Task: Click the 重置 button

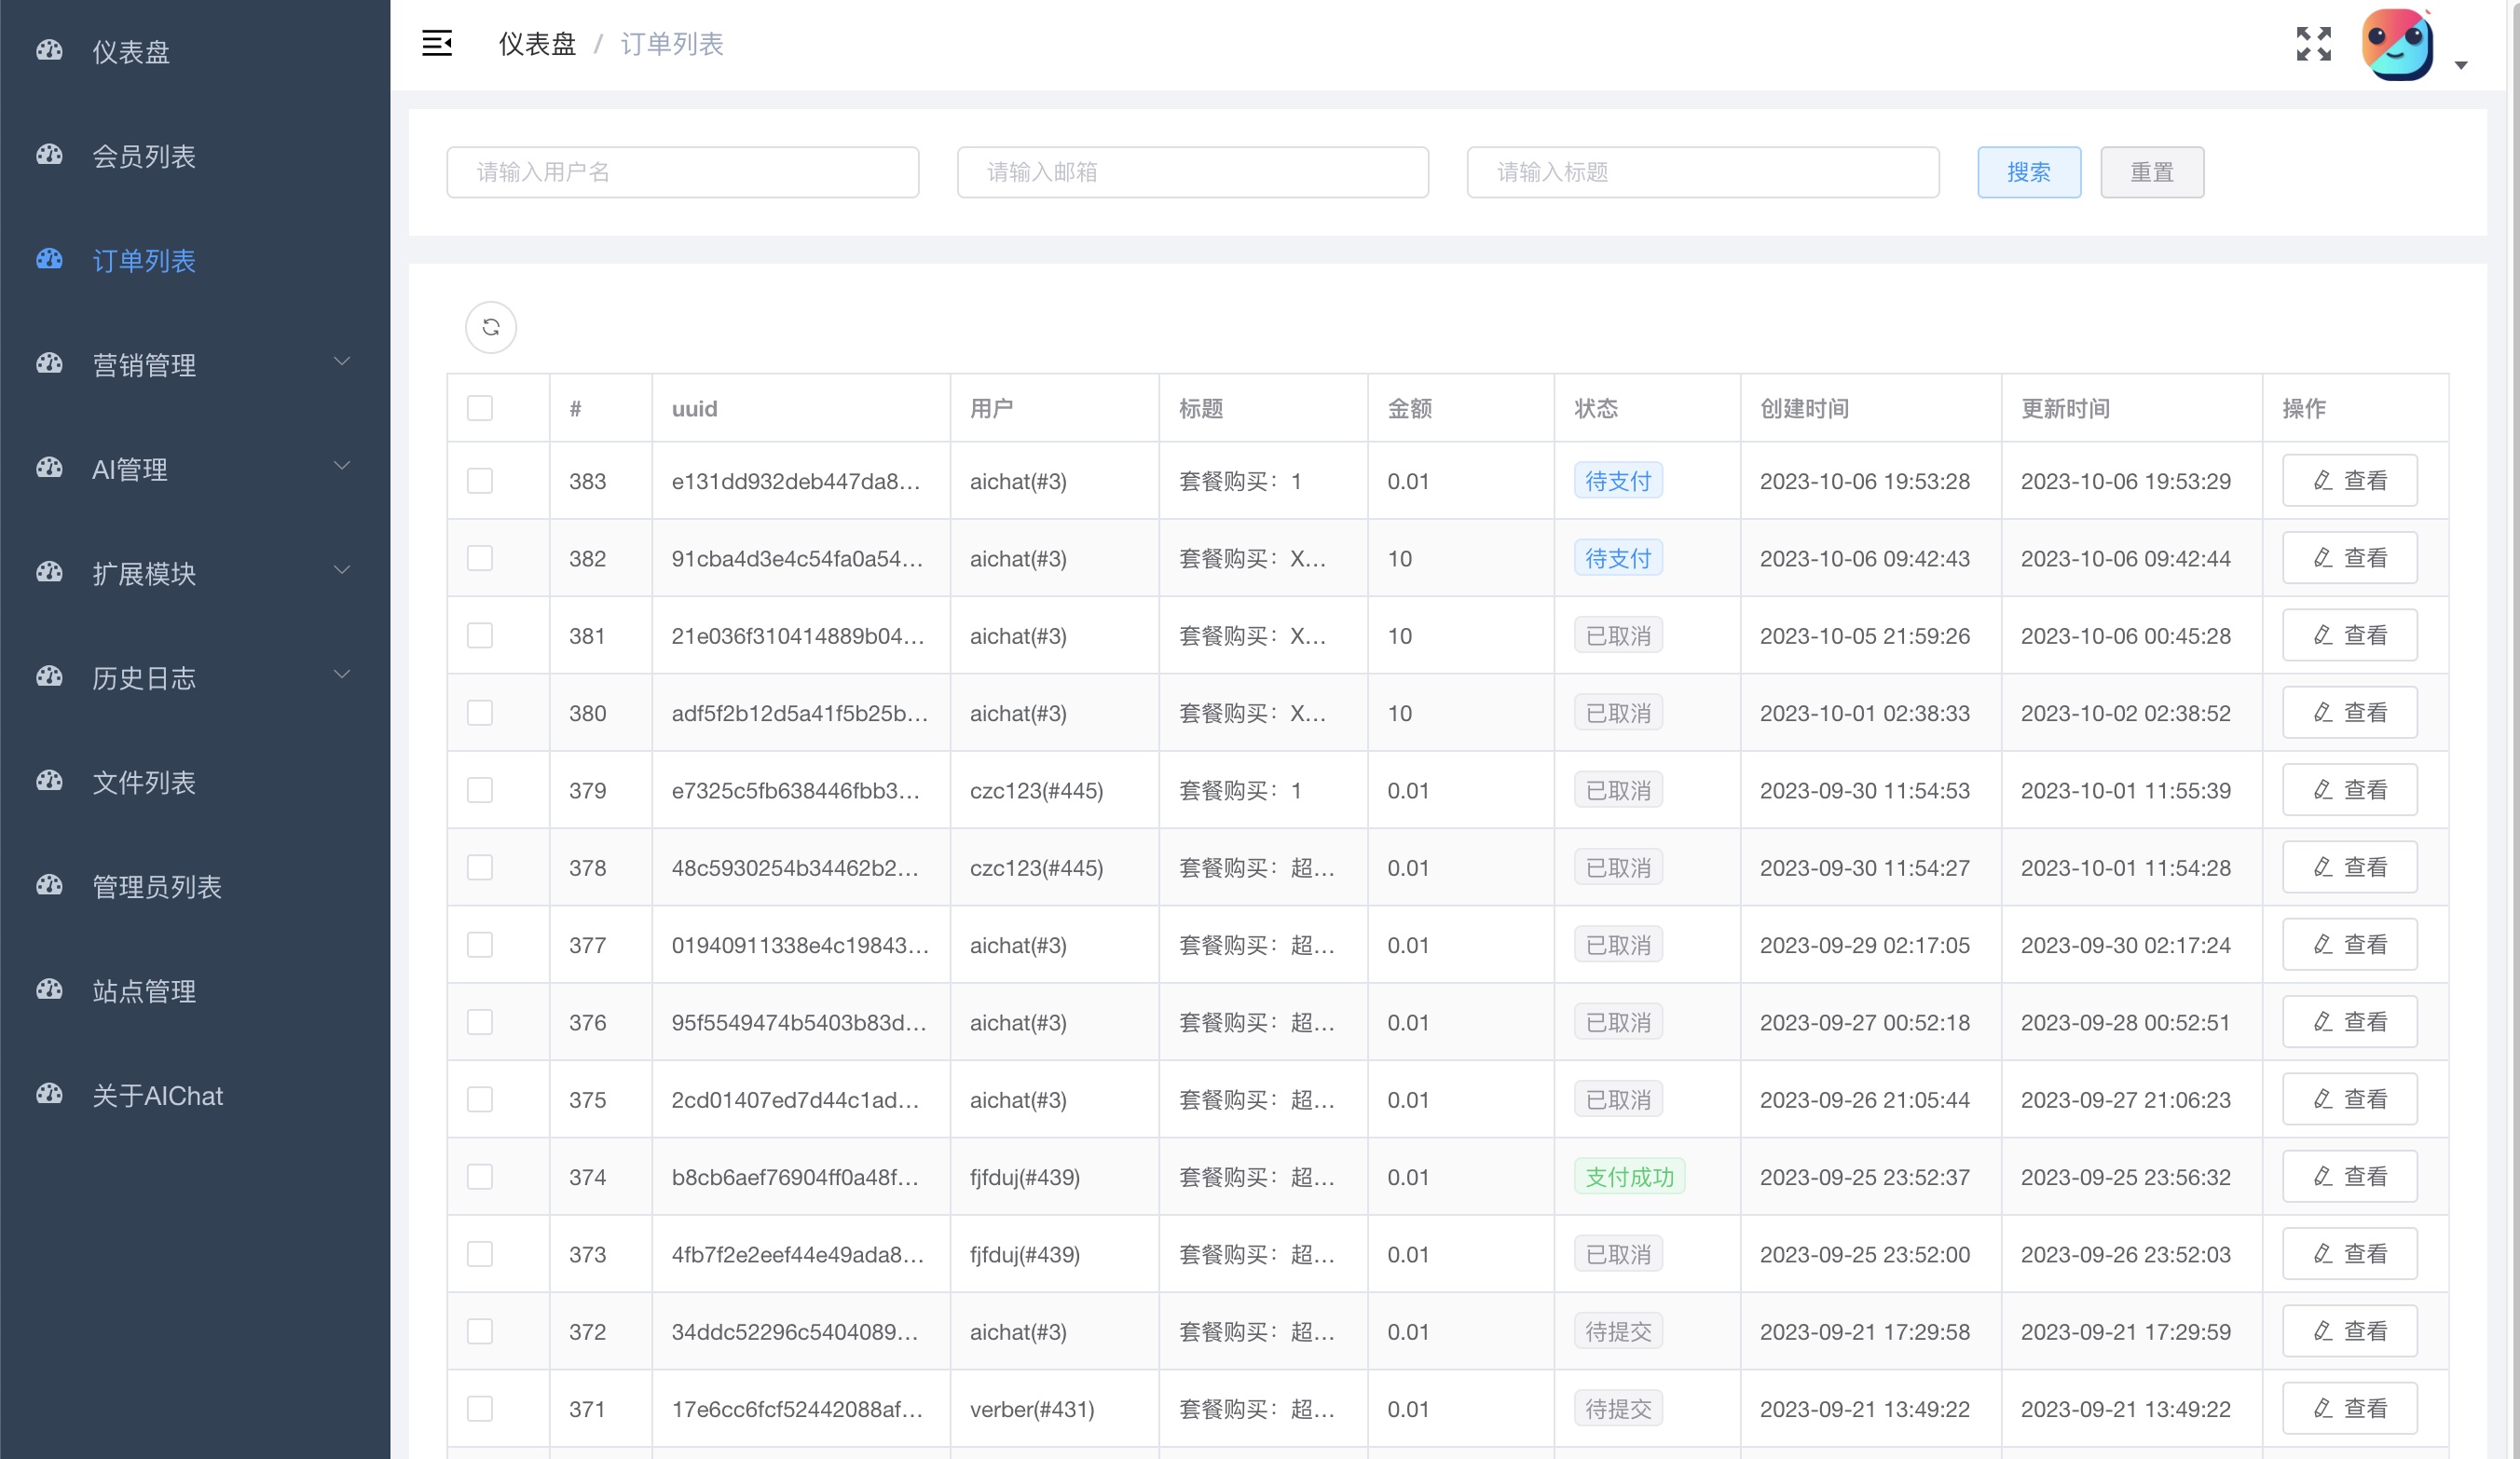Action: click(x=2151, y=172)
